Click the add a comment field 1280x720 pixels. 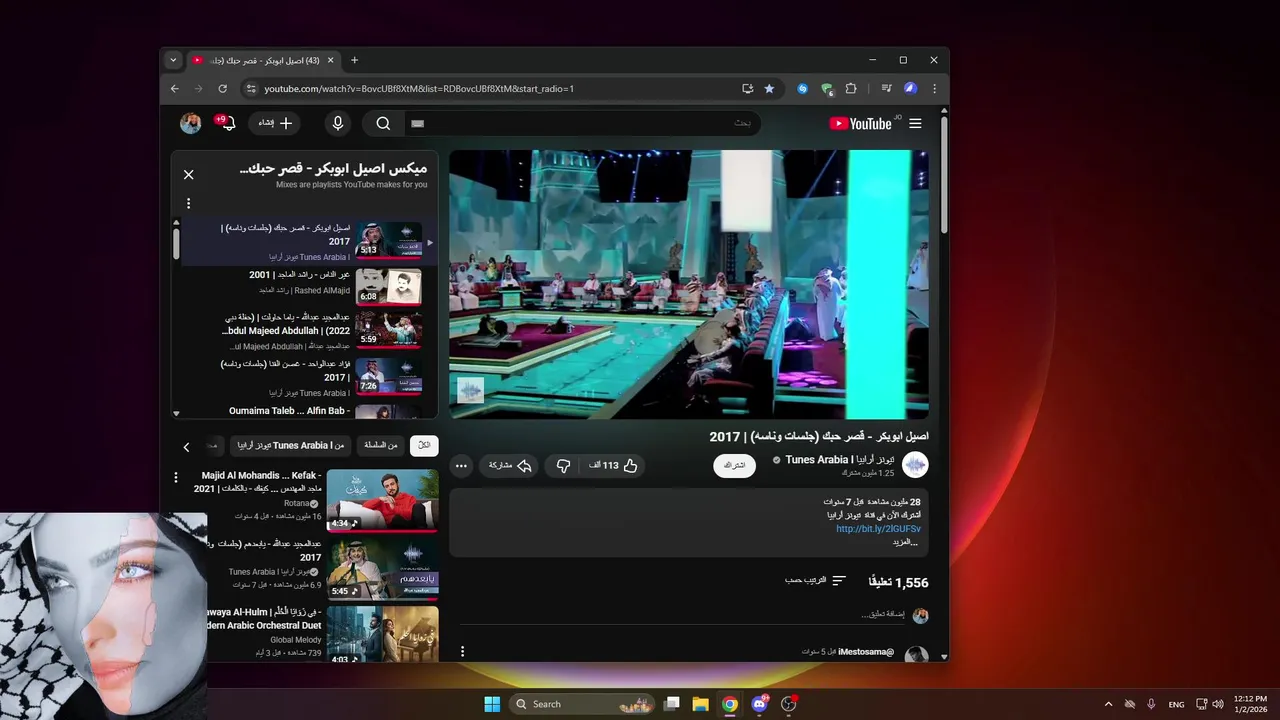click(x=680, y=614)
